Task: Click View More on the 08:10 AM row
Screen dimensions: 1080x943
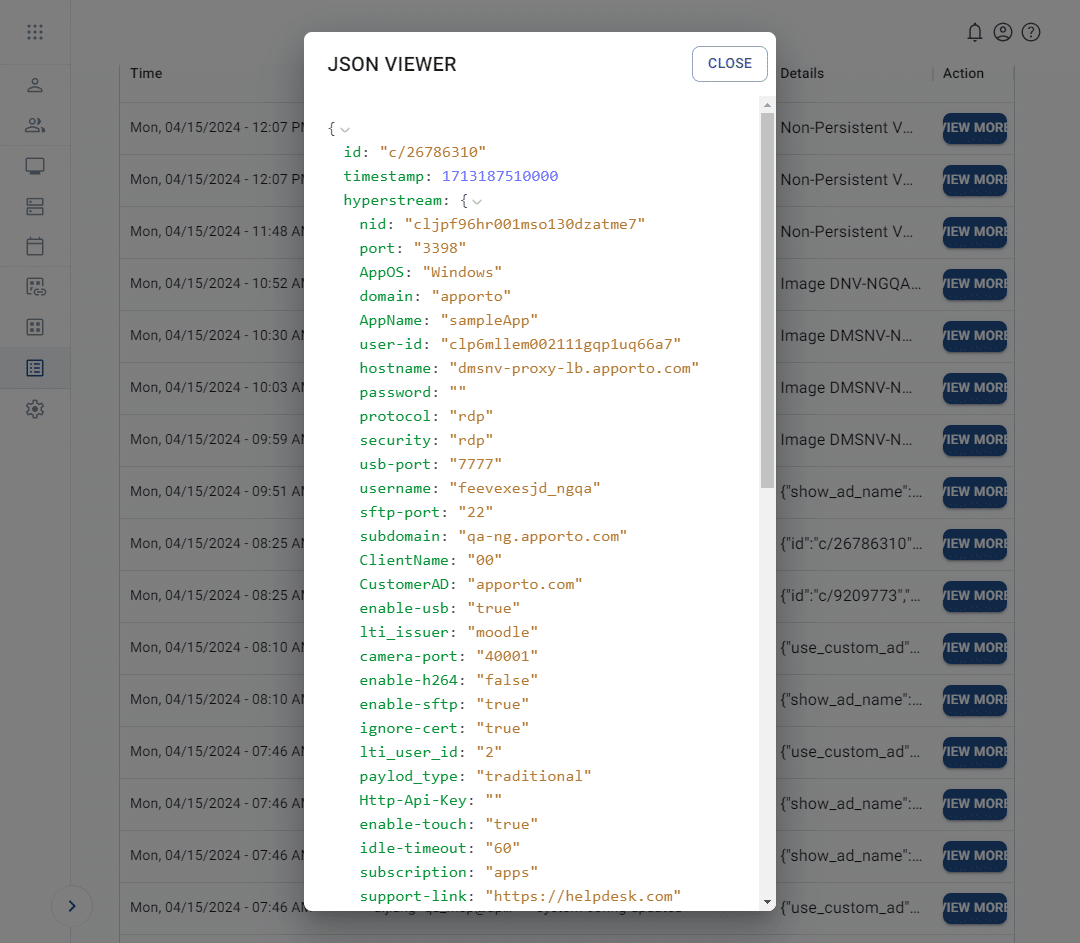Action: 974,648
